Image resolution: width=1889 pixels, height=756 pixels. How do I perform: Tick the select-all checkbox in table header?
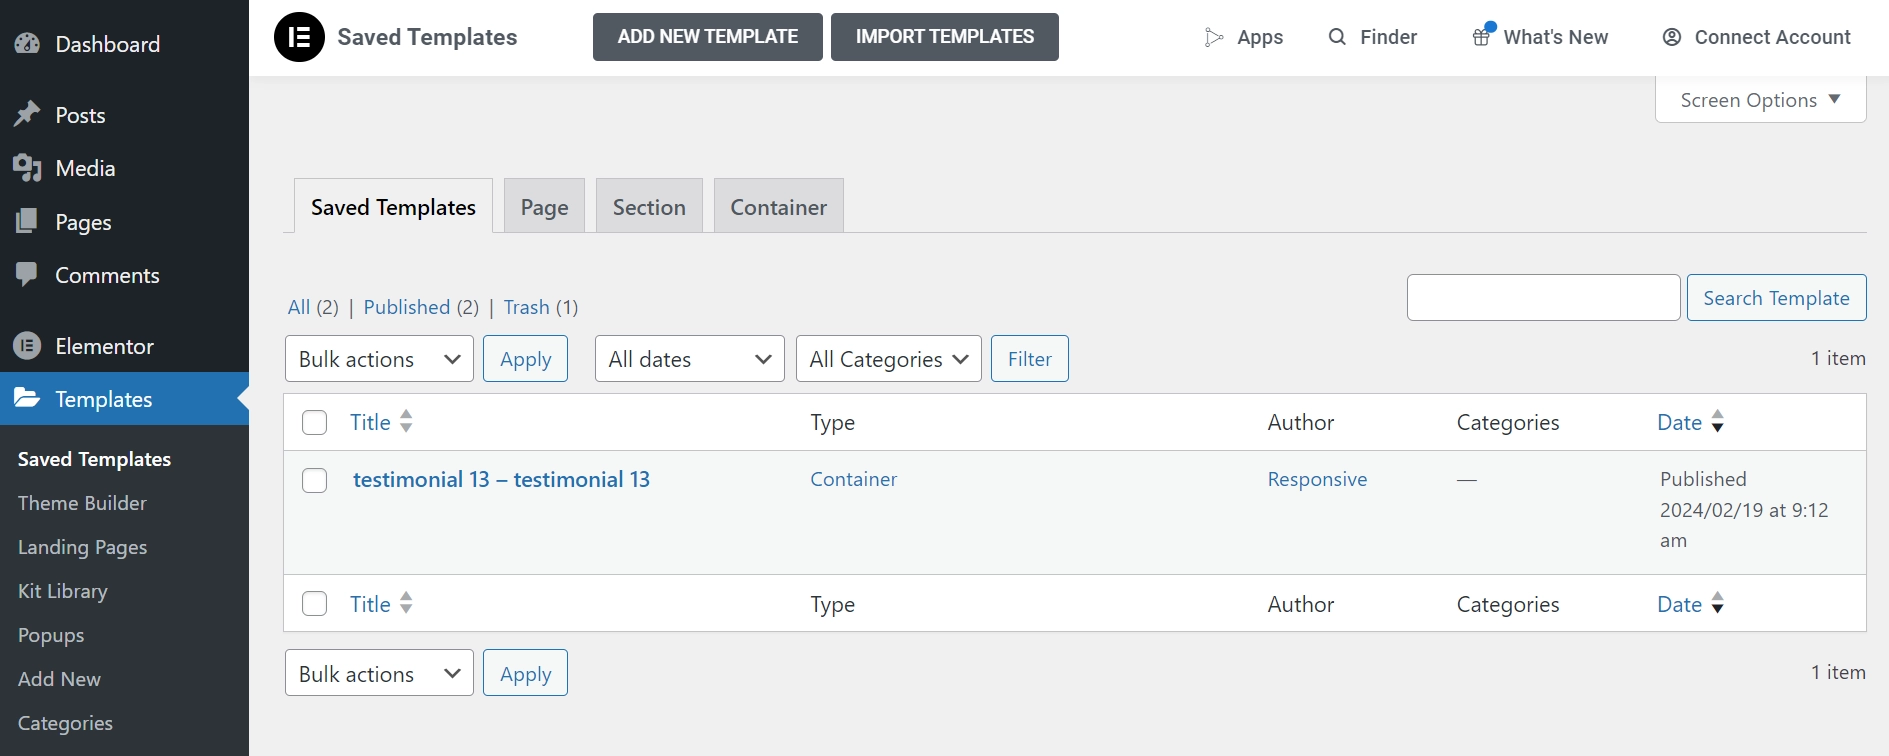(315, 423)
